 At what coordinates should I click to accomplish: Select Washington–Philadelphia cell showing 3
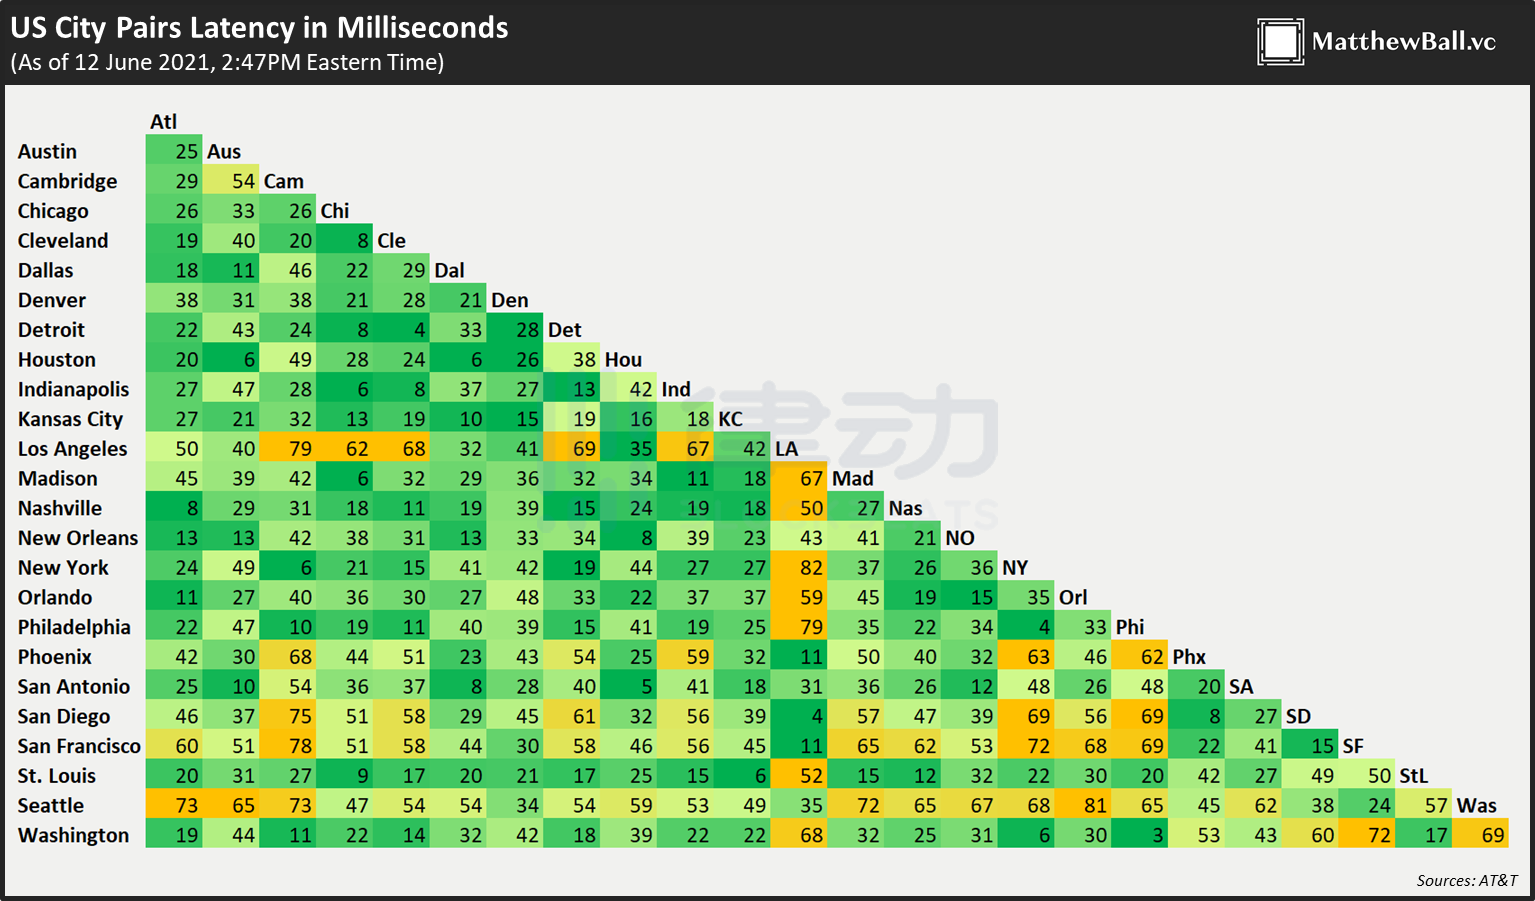(1141, 835)
